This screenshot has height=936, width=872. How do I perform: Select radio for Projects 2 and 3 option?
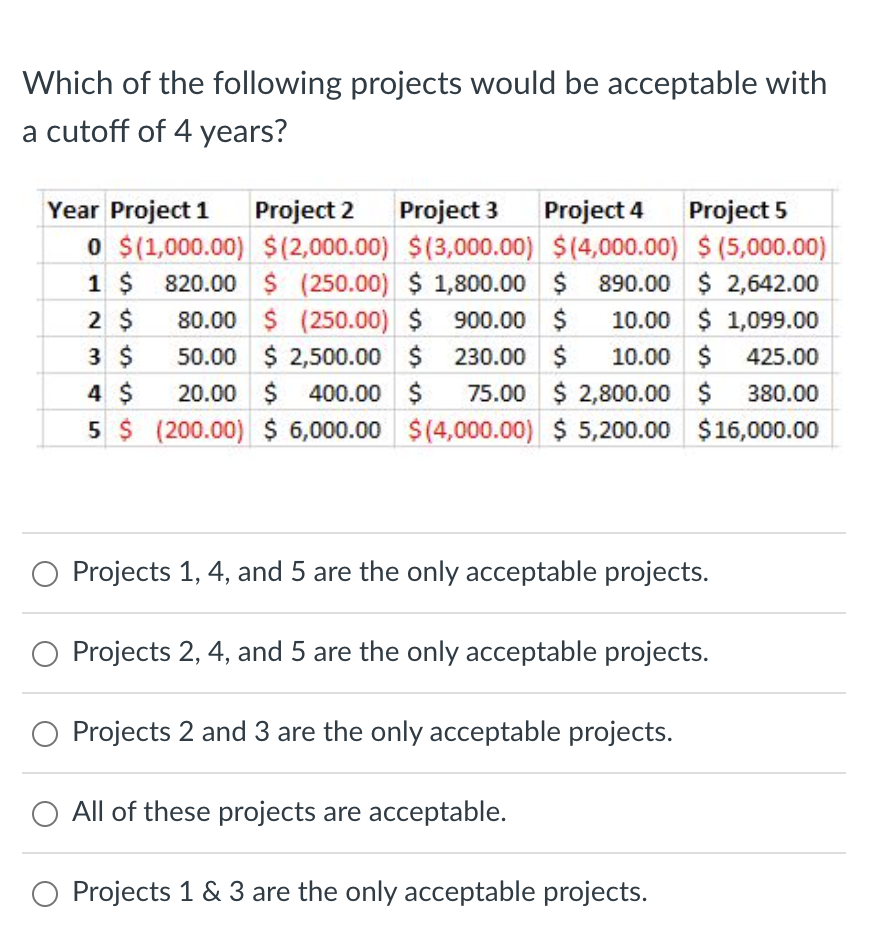[x=44, y=733]
